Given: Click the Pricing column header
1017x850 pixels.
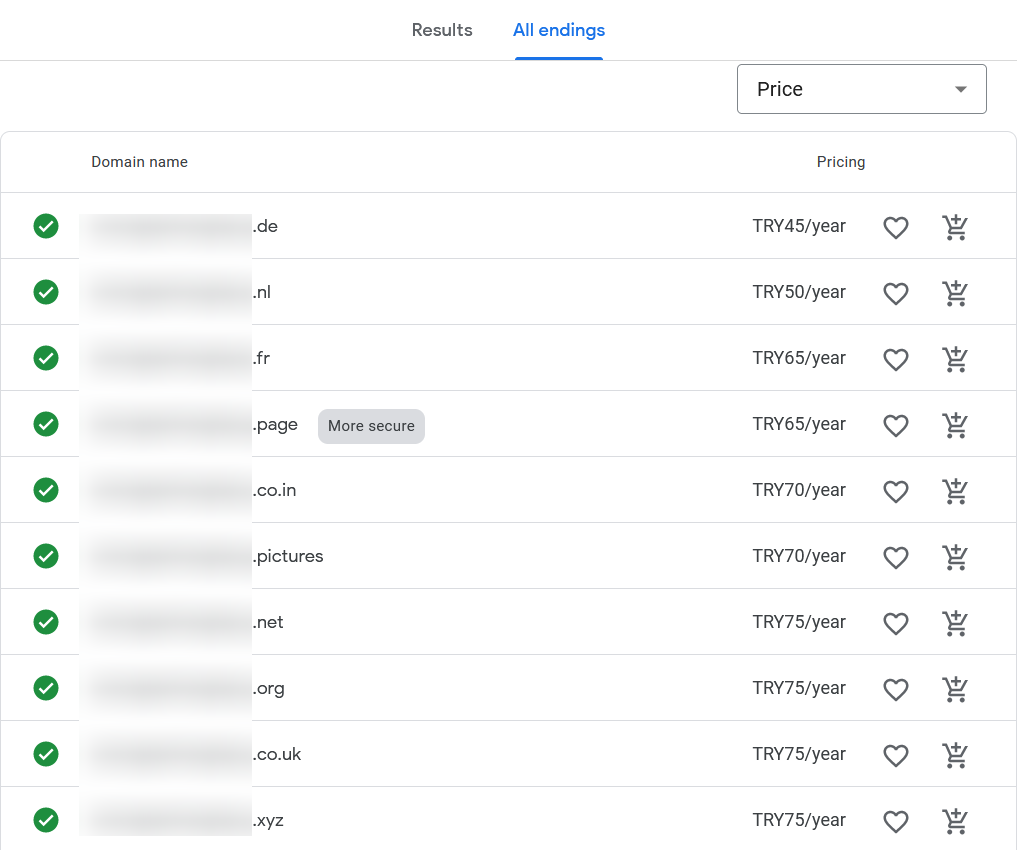Looking at the screenshot, I should pos(840,161).
